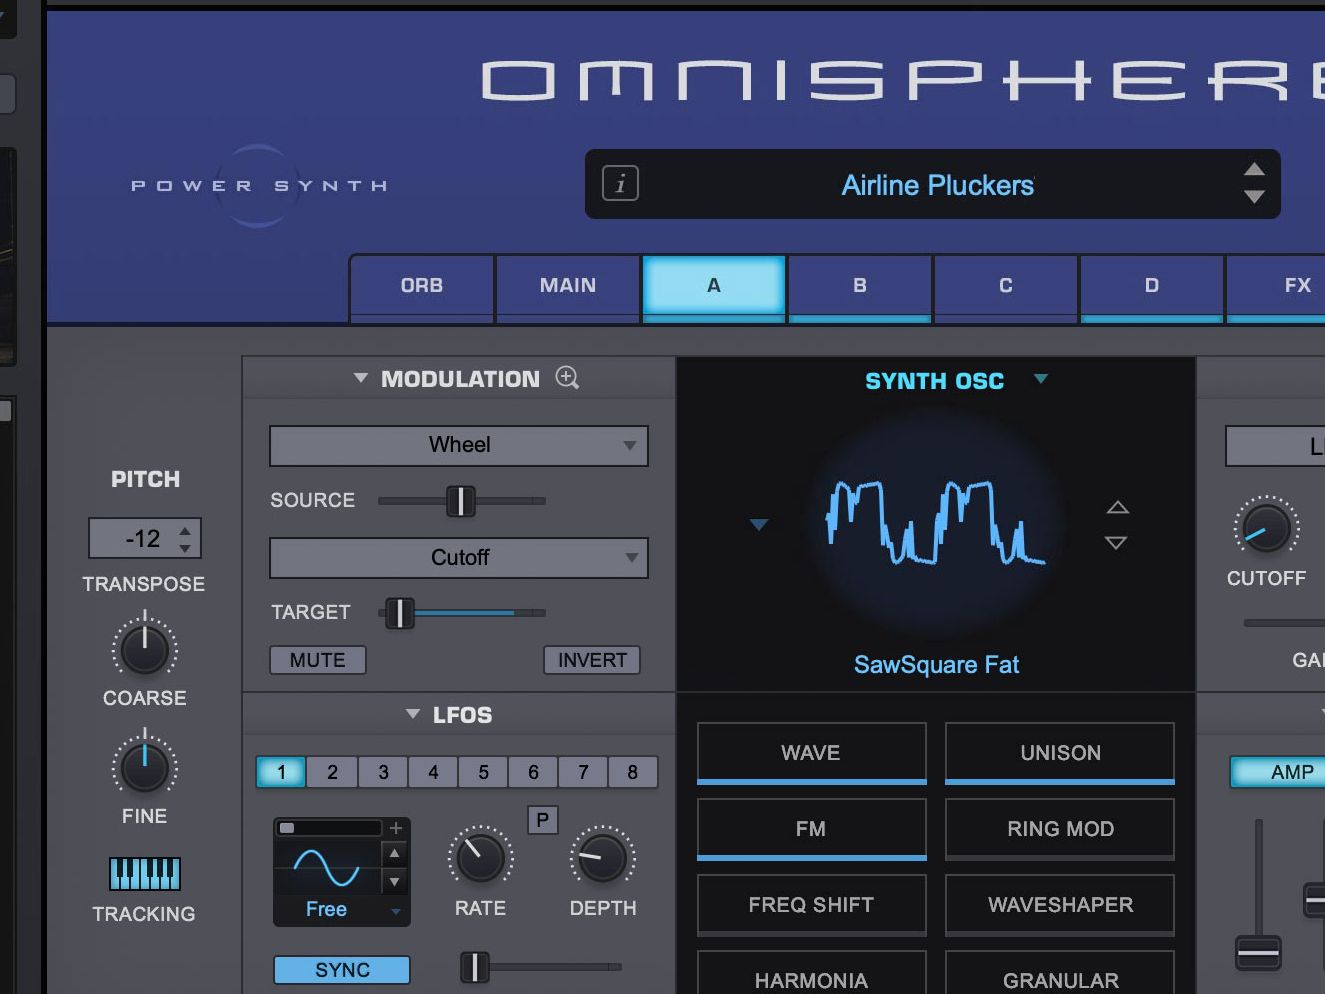The image size is (1325, 994).
Task: Open the Cutoff modulation target dropdown
Action: click(x=459, y=558)
